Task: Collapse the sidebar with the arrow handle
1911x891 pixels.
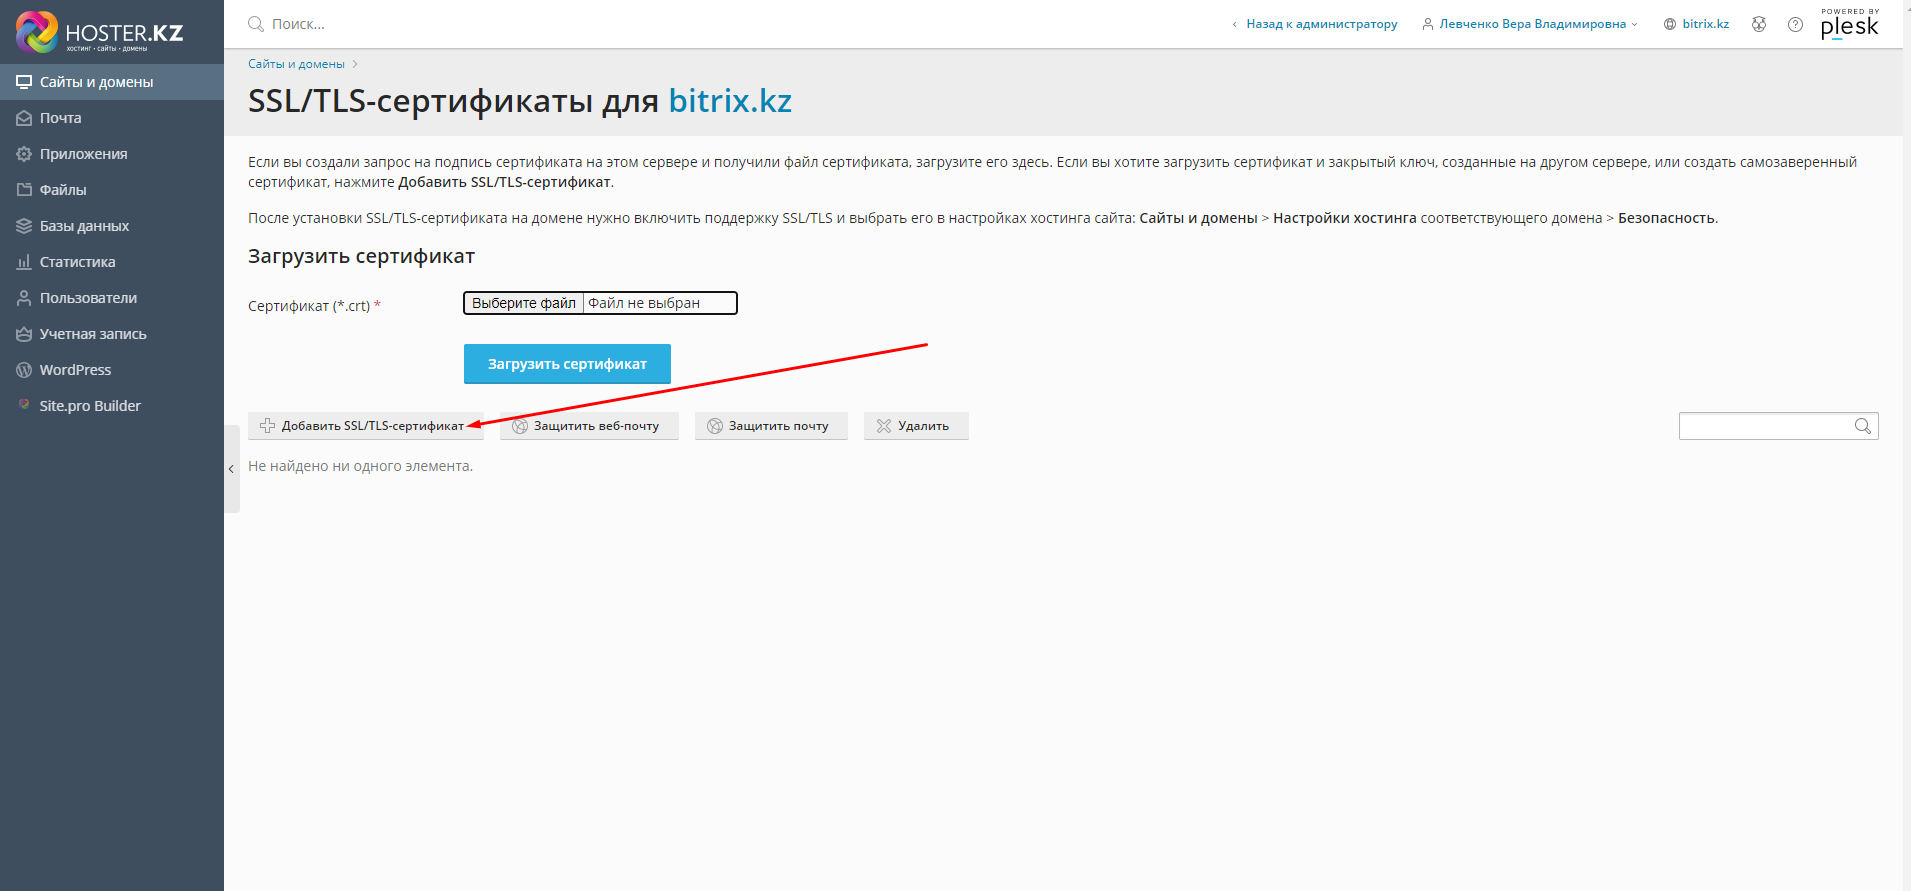Action: point(231,469)
